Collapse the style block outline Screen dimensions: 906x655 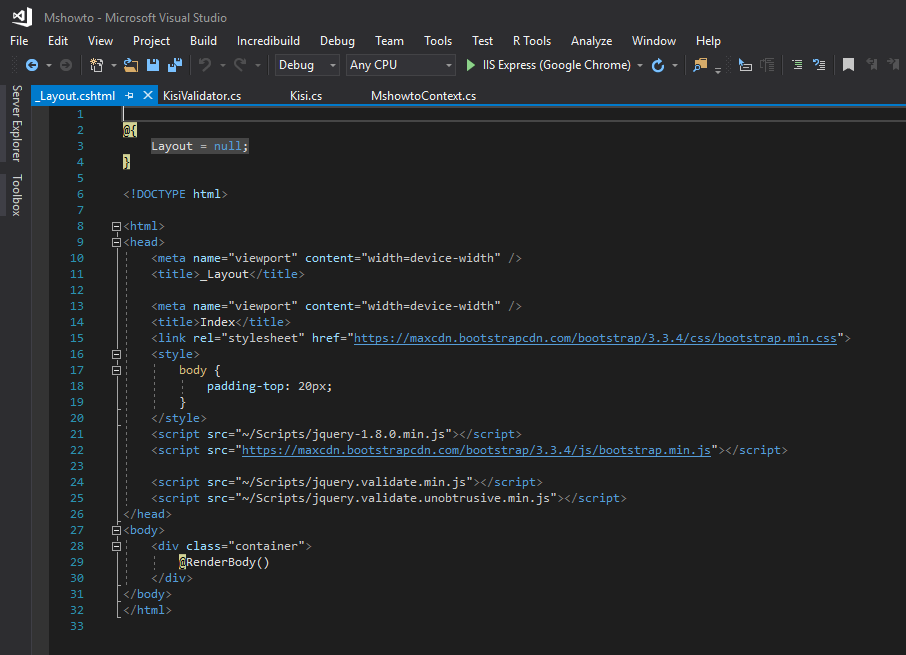click(x=116, y=355)
